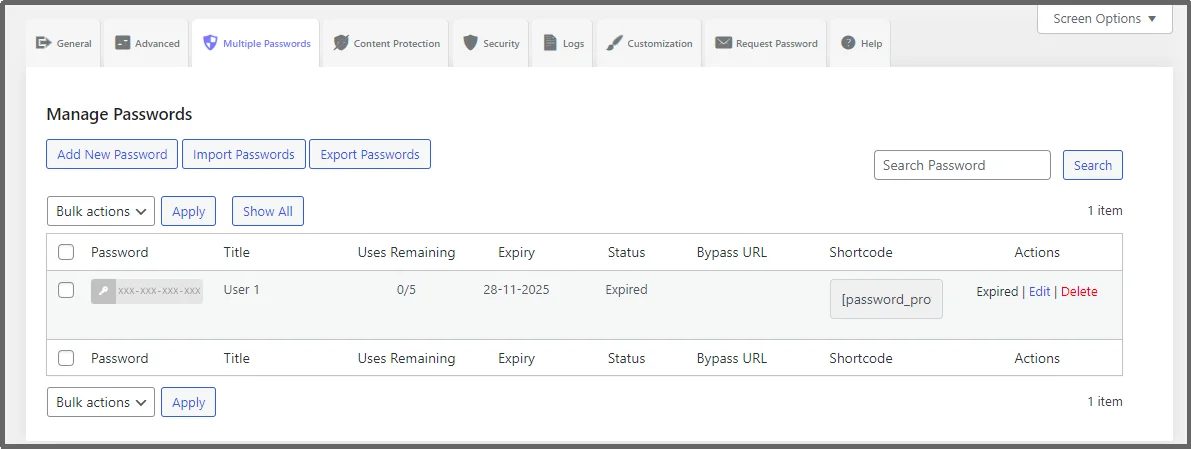
Task: Click the General tab icon
Action: click(43, 43)
